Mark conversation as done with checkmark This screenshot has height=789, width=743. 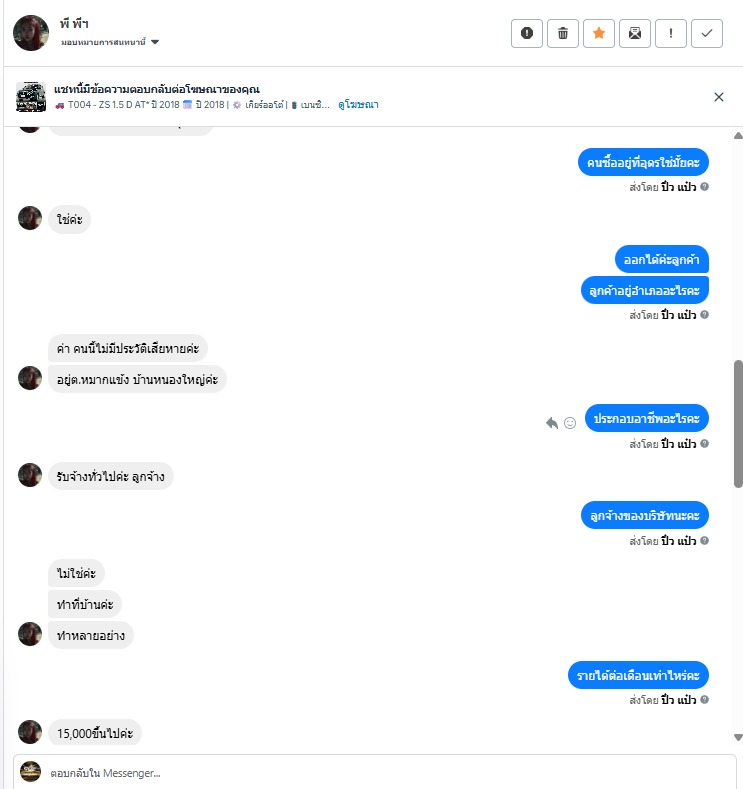707,33
